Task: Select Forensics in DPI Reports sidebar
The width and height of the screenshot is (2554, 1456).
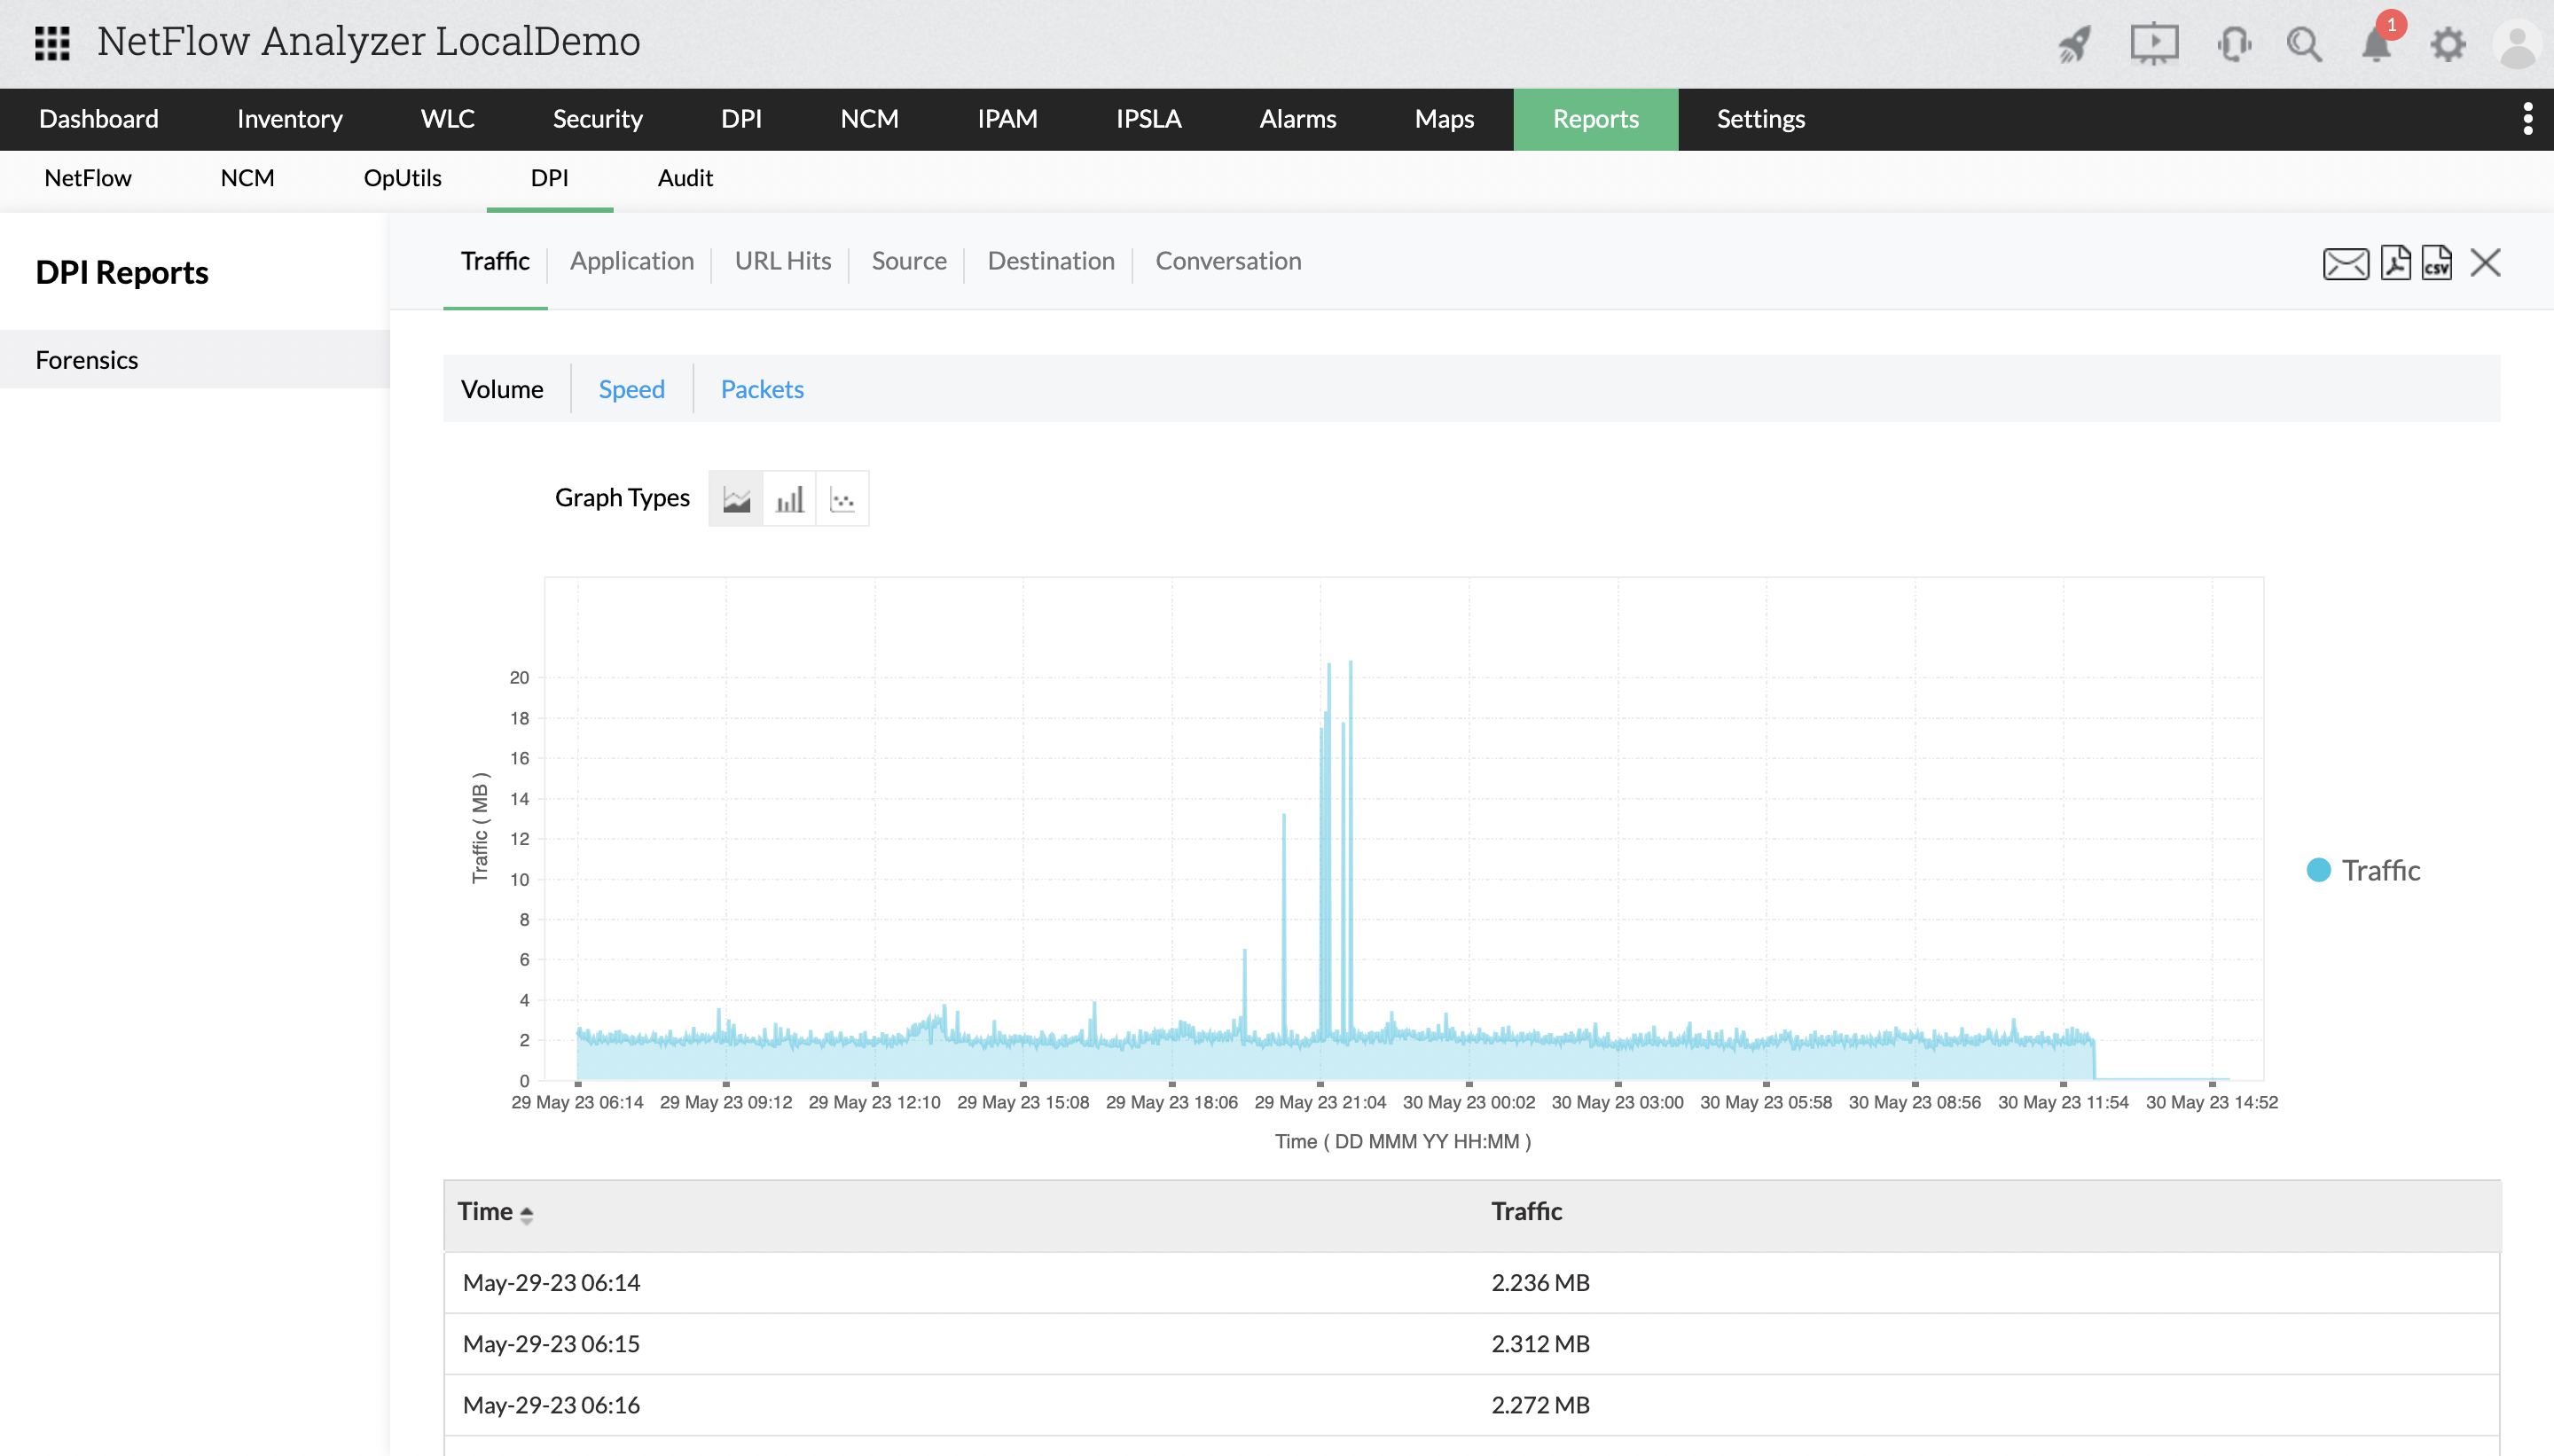Action: point(87,360)
